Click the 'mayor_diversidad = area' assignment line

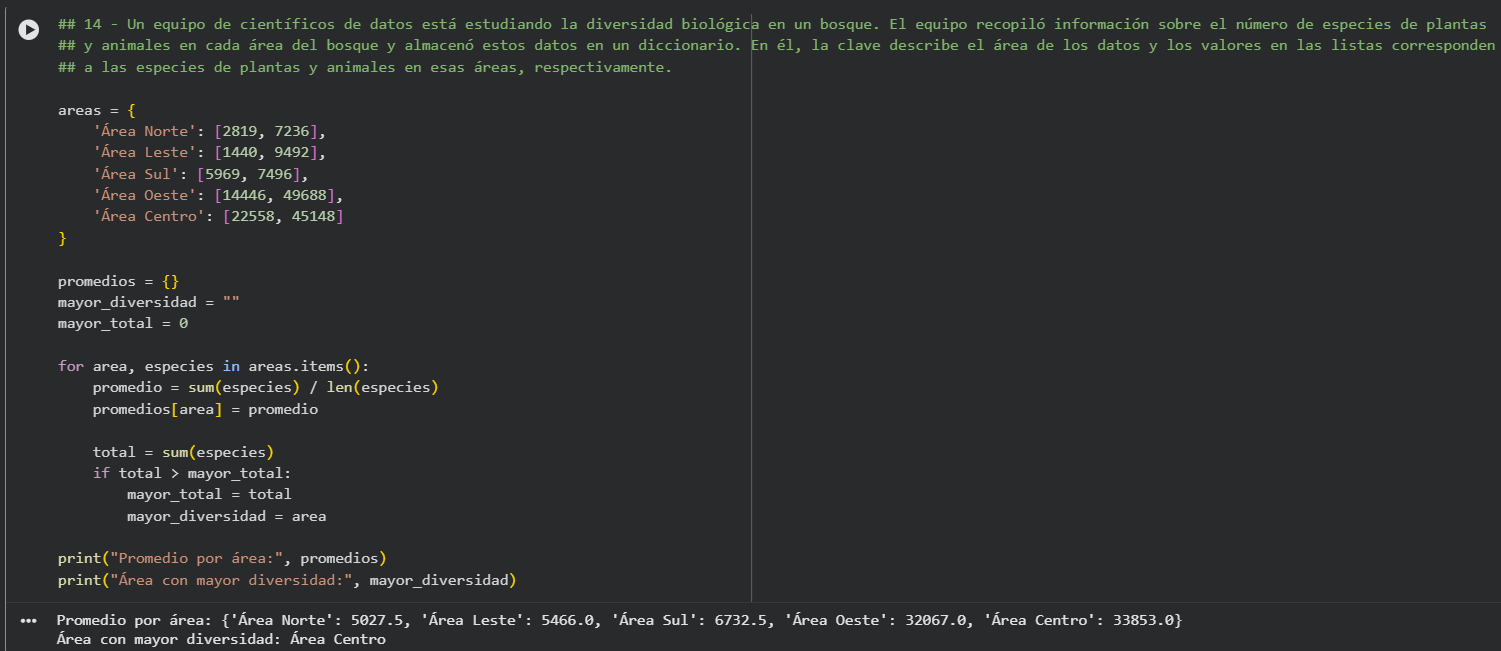[x=226, y=516]
